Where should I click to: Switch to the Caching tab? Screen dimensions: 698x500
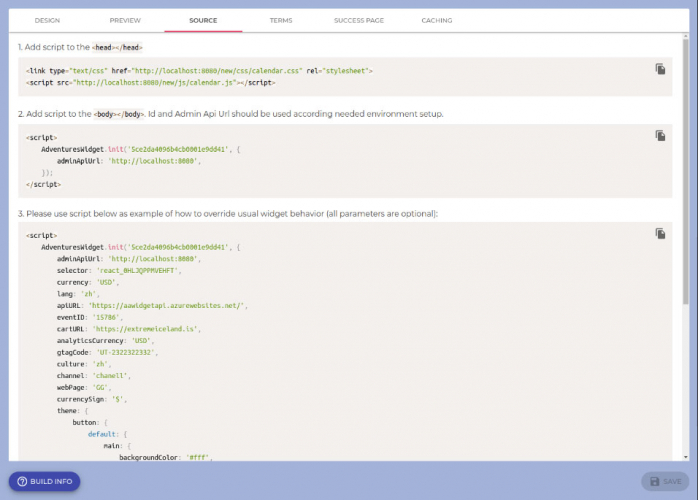(436, 20)
